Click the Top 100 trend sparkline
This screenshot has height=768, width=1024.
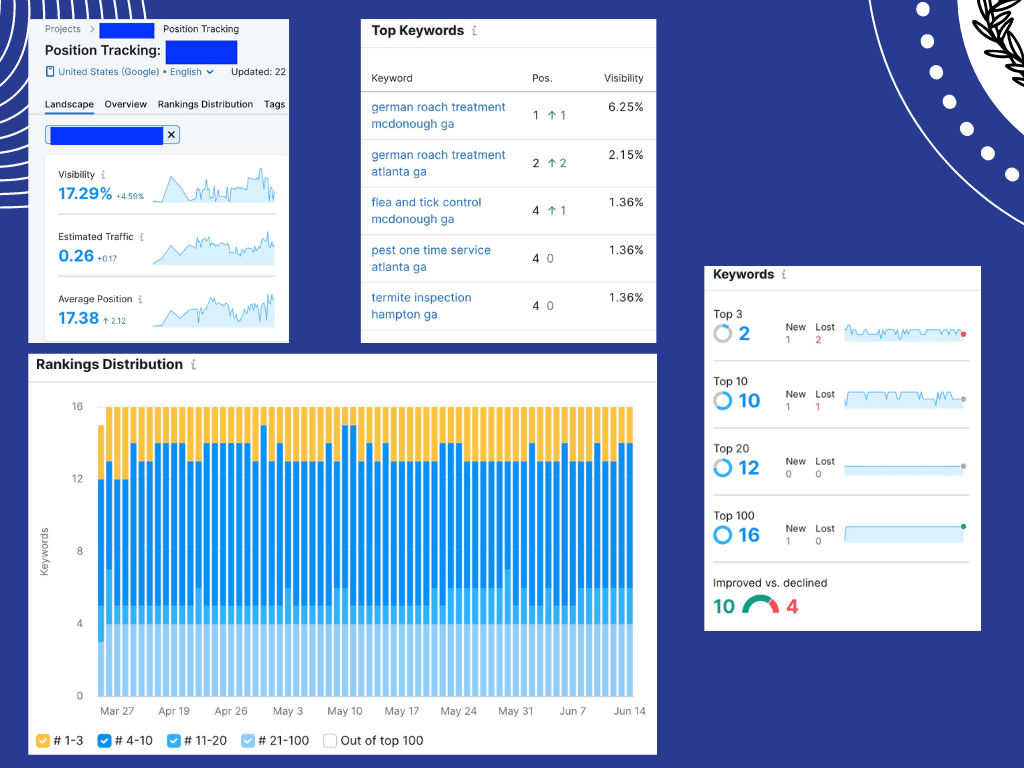[x=905, y=534]
